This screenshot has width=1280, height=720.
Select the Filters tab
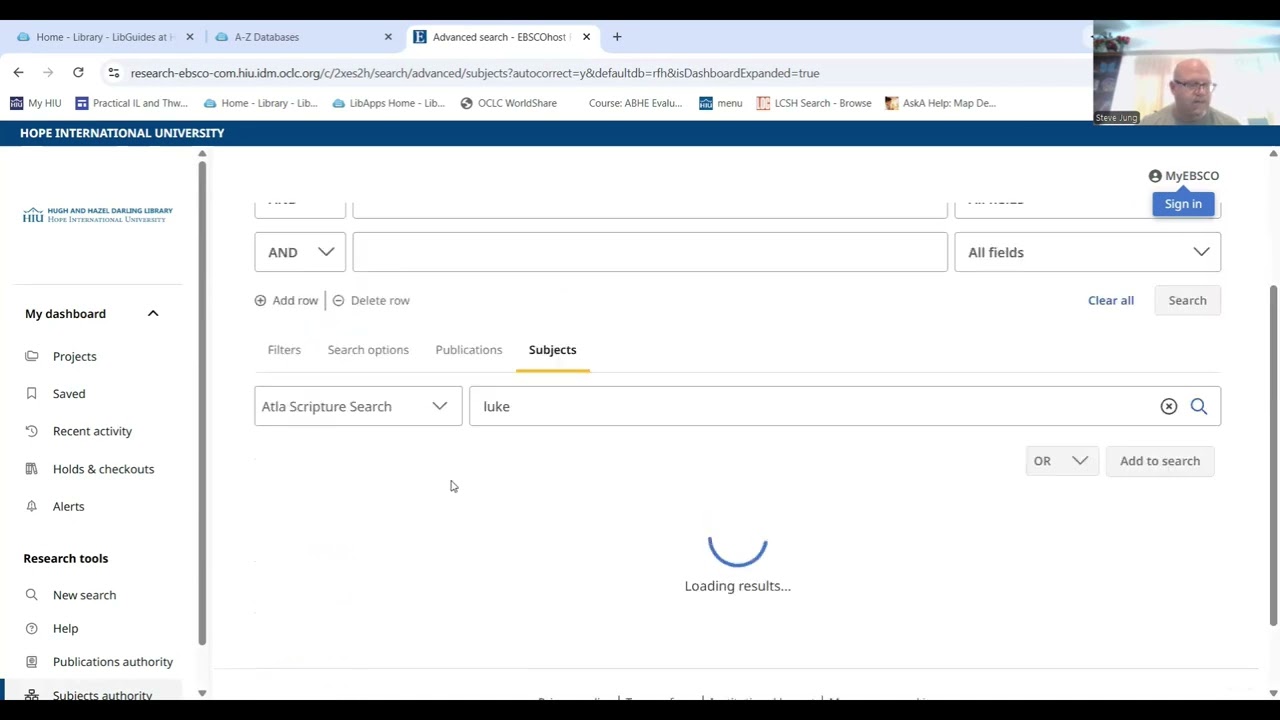pyautogui.click(x=284, y=350)
